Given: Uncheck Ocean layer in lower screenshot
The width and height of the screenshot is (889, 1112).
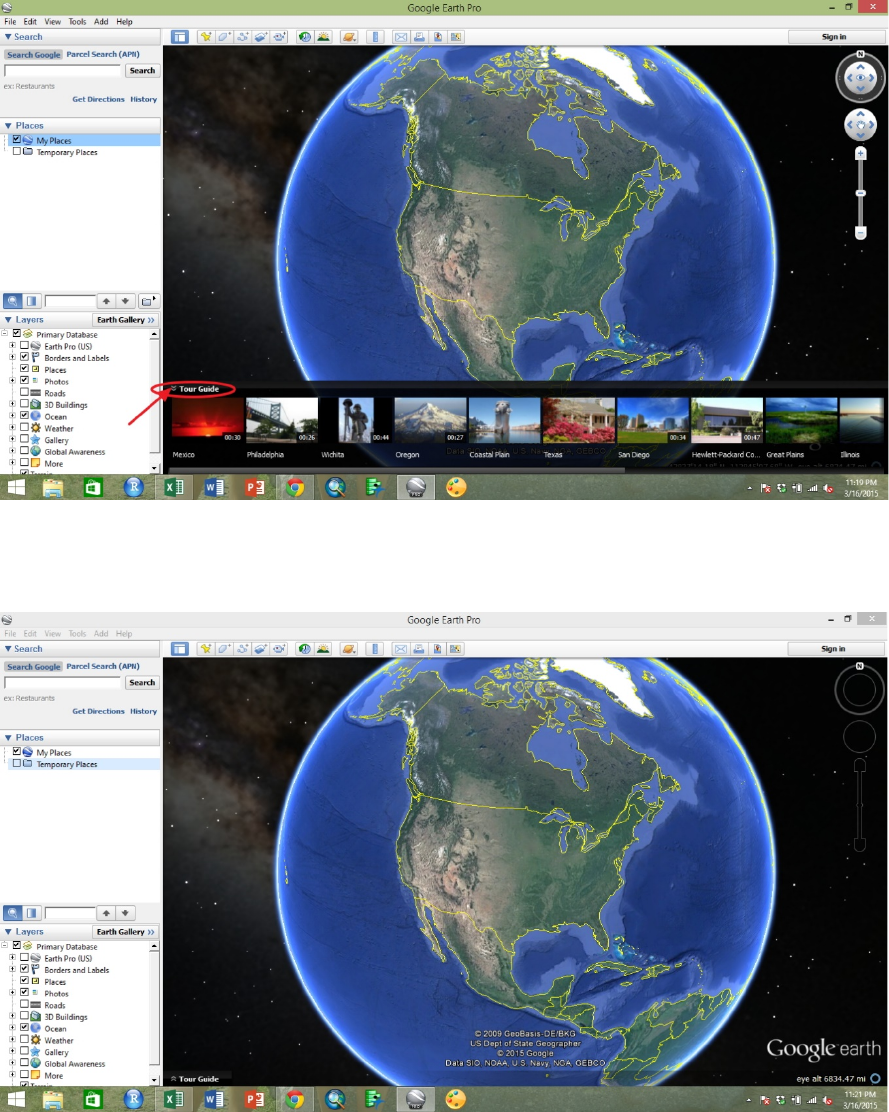Looking at the screenshot, I should [x=25, y=1027].
